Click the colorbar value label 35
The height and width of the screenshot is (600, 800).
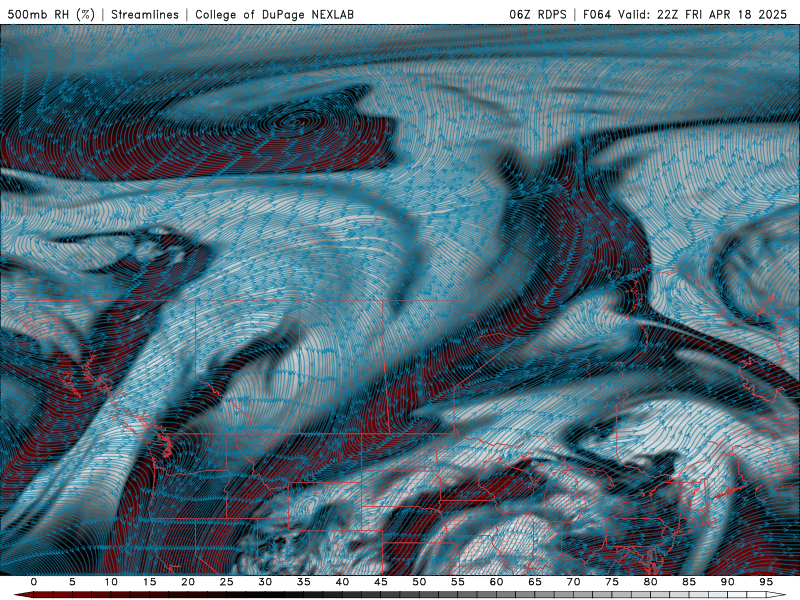(x=304, y=582)
